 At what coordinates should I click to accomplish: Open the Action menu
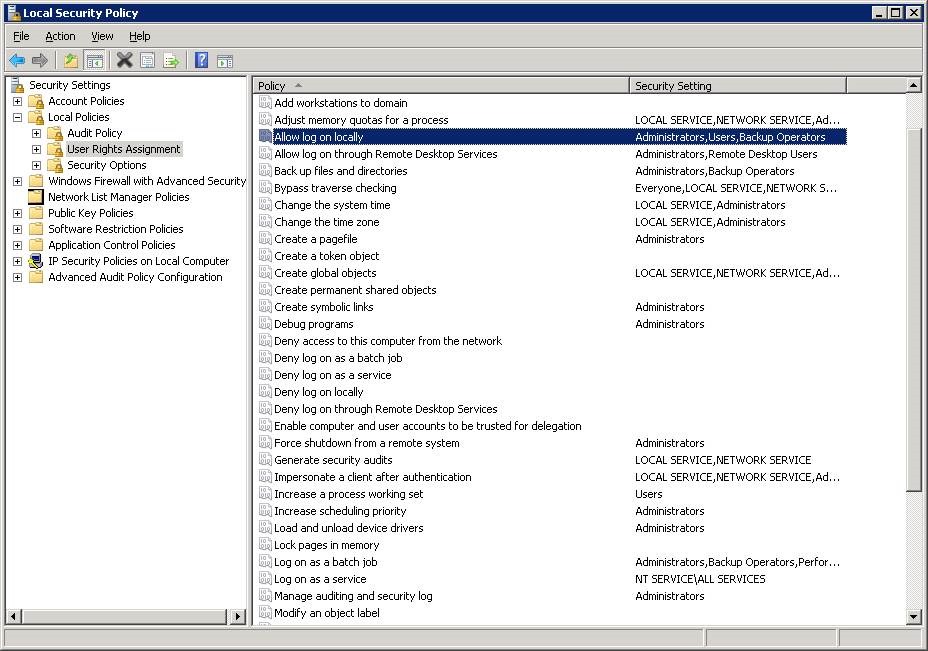(60, 36)
